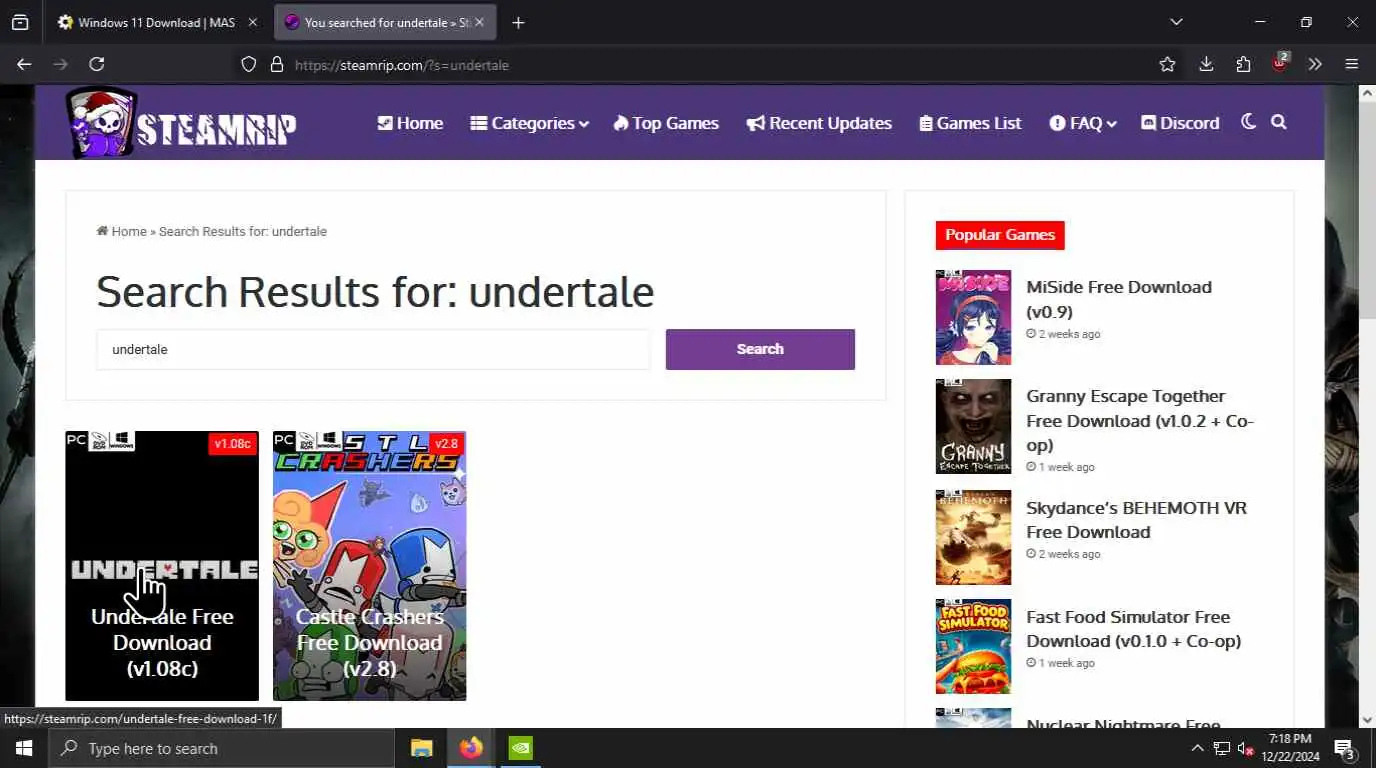Close the Windows 11 Download tab
Image resolution: width=1376 pixels, height=768 pixels.
[x=252, y=22]
